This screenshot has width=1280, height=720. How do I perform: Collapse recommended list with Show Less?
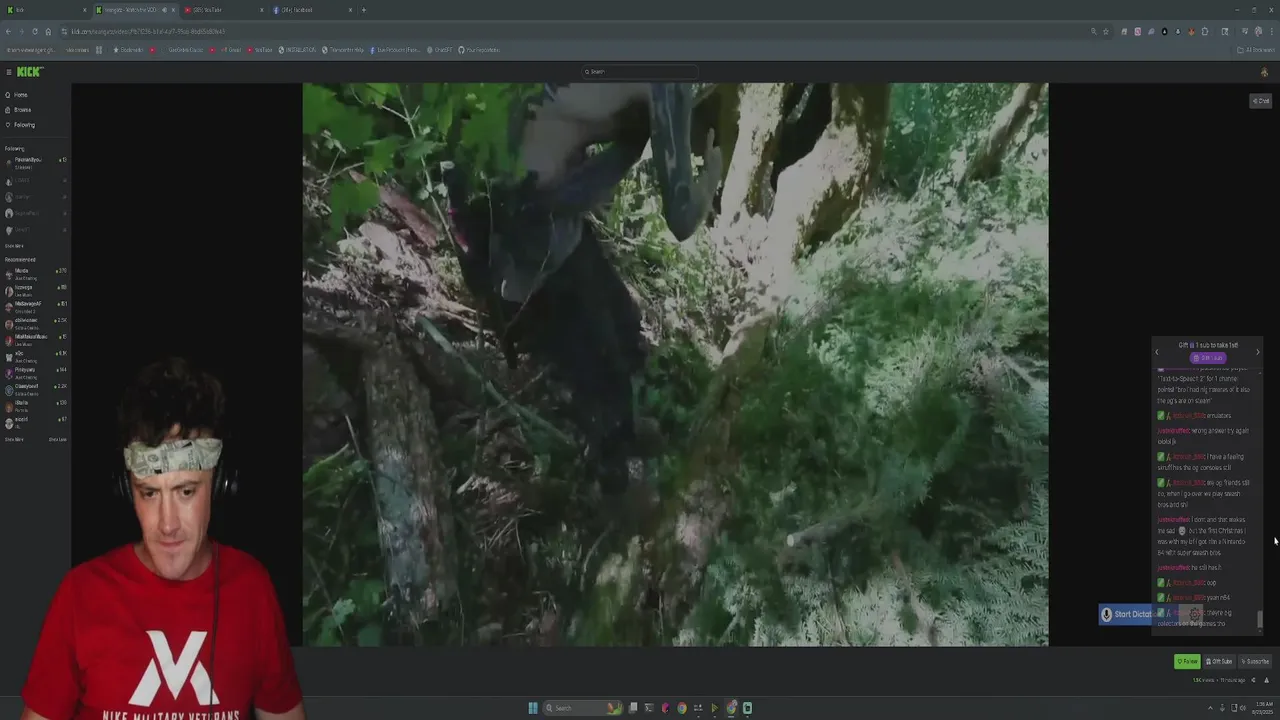pos(58,439)
